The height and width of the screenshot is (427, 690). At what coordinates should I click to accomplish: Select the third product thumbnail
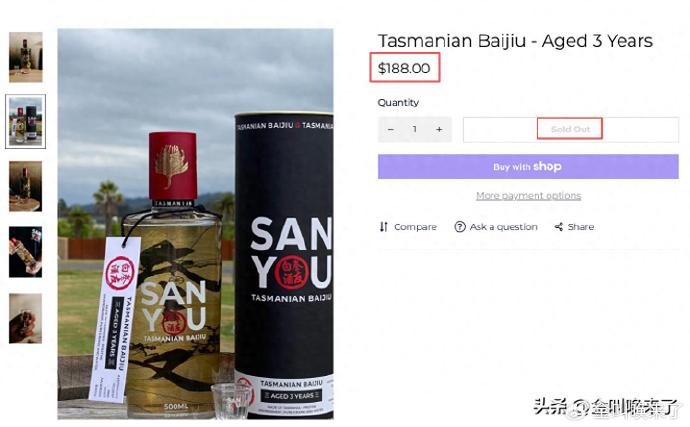click(x=26, y=186)
